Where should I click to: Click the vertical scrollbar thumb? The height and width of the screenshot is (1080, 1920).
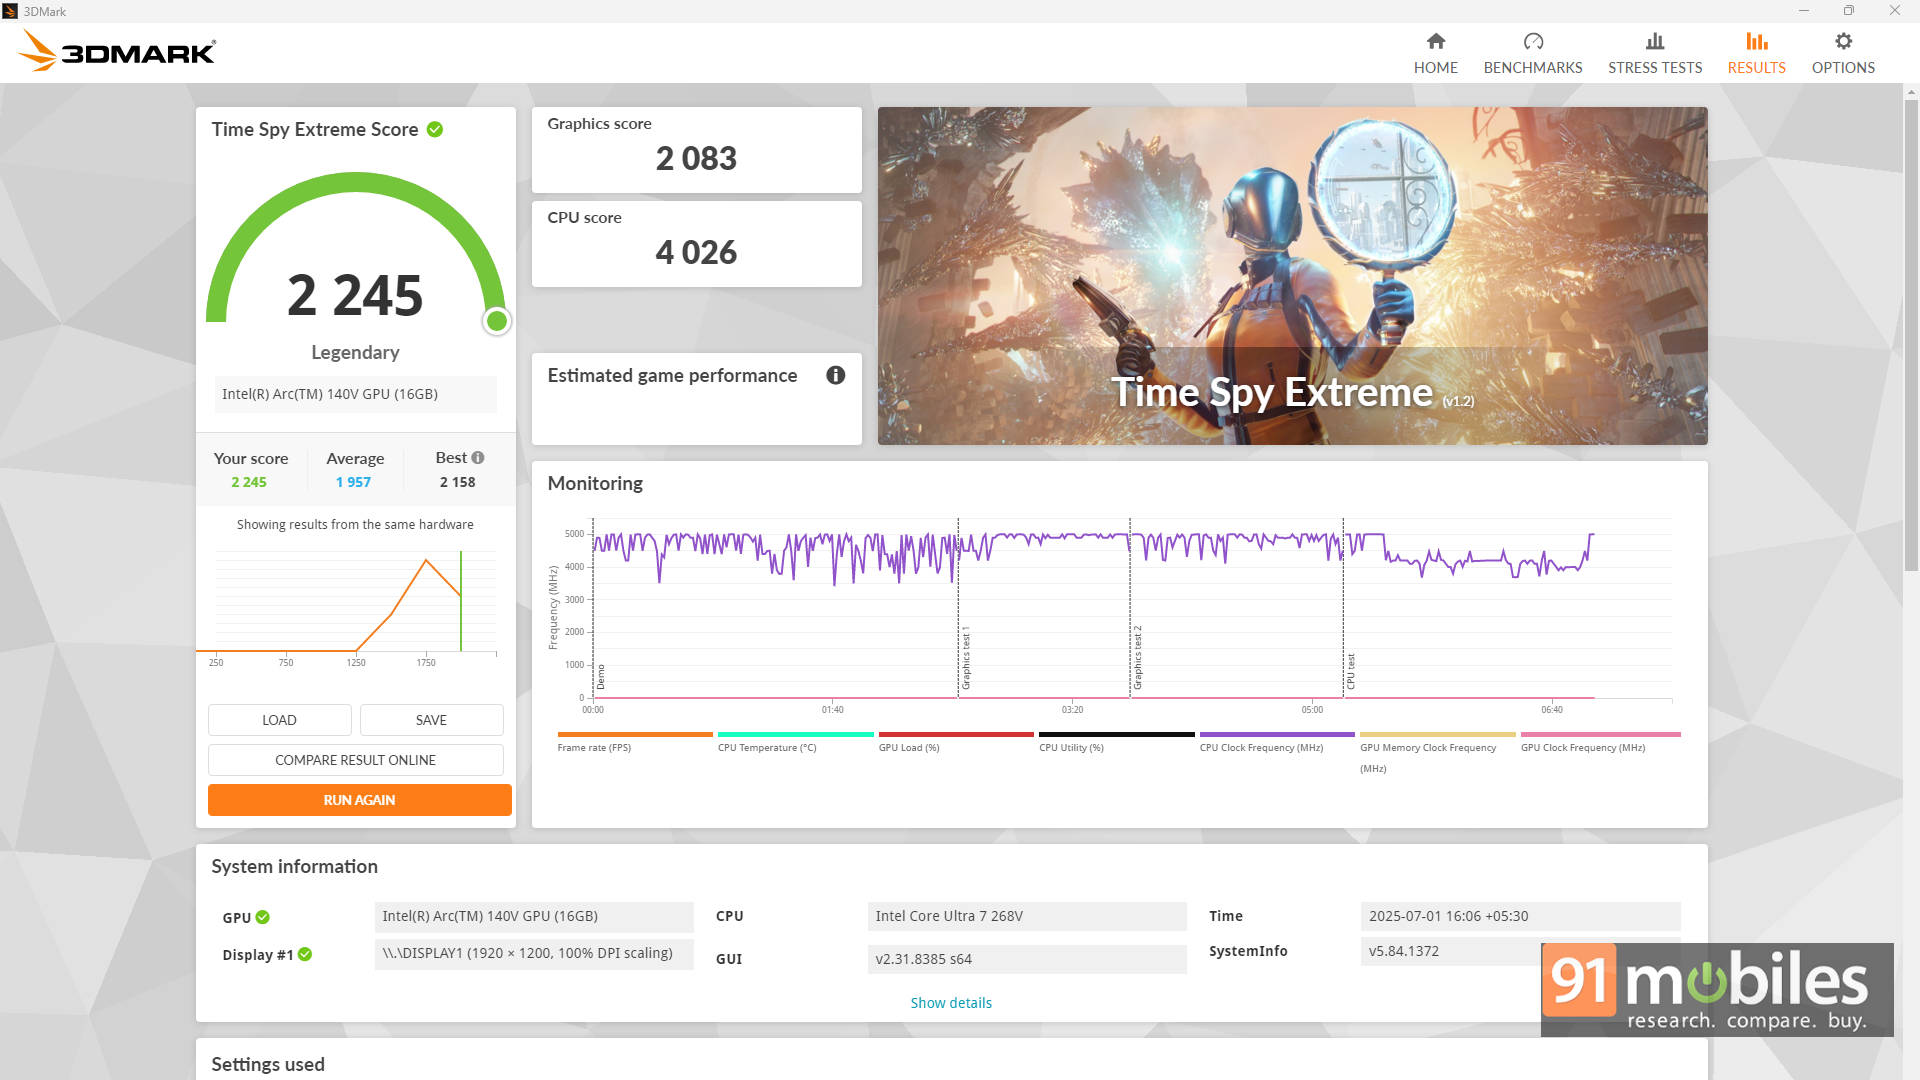1911,335
